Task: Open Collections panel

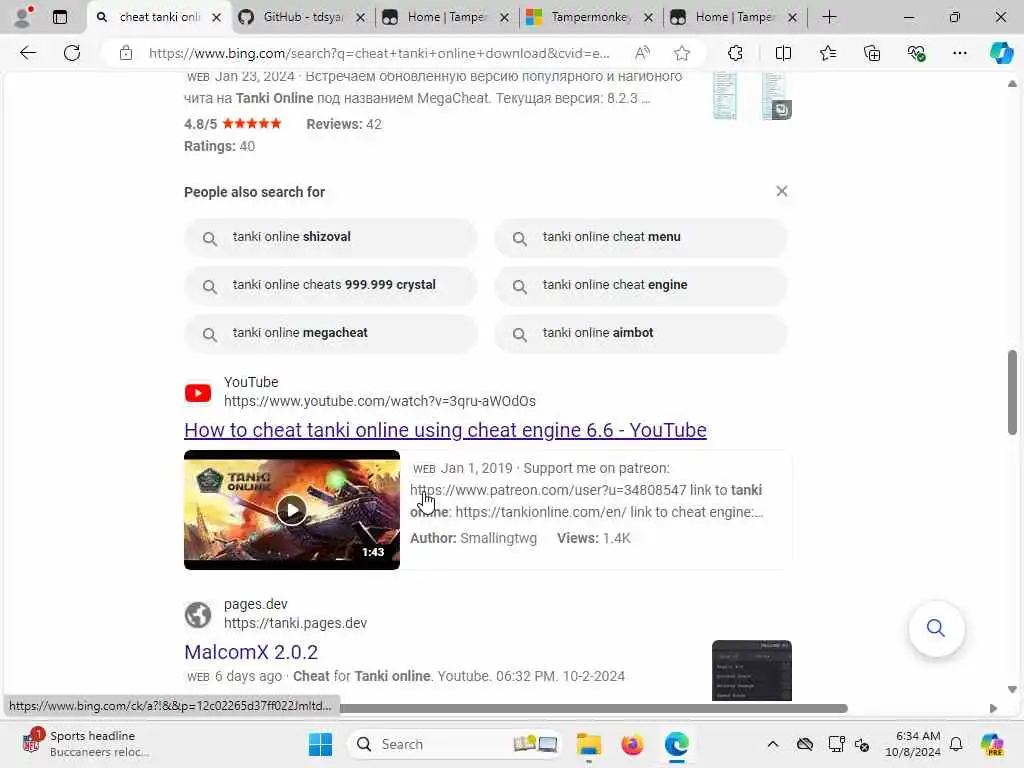Action: (872, 53)
